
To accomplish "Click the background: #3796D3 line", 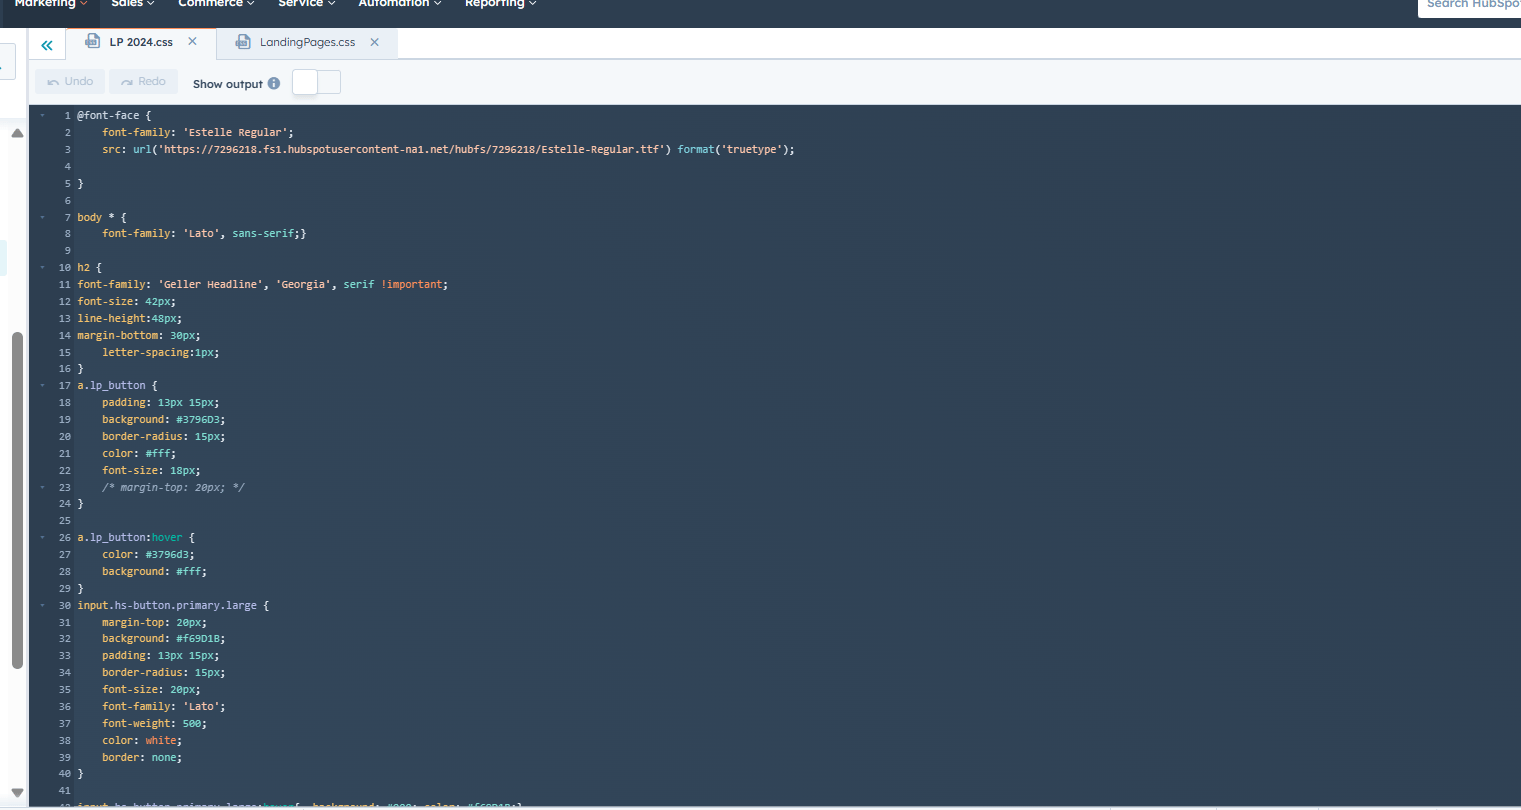I will click(x=164, y=420).
